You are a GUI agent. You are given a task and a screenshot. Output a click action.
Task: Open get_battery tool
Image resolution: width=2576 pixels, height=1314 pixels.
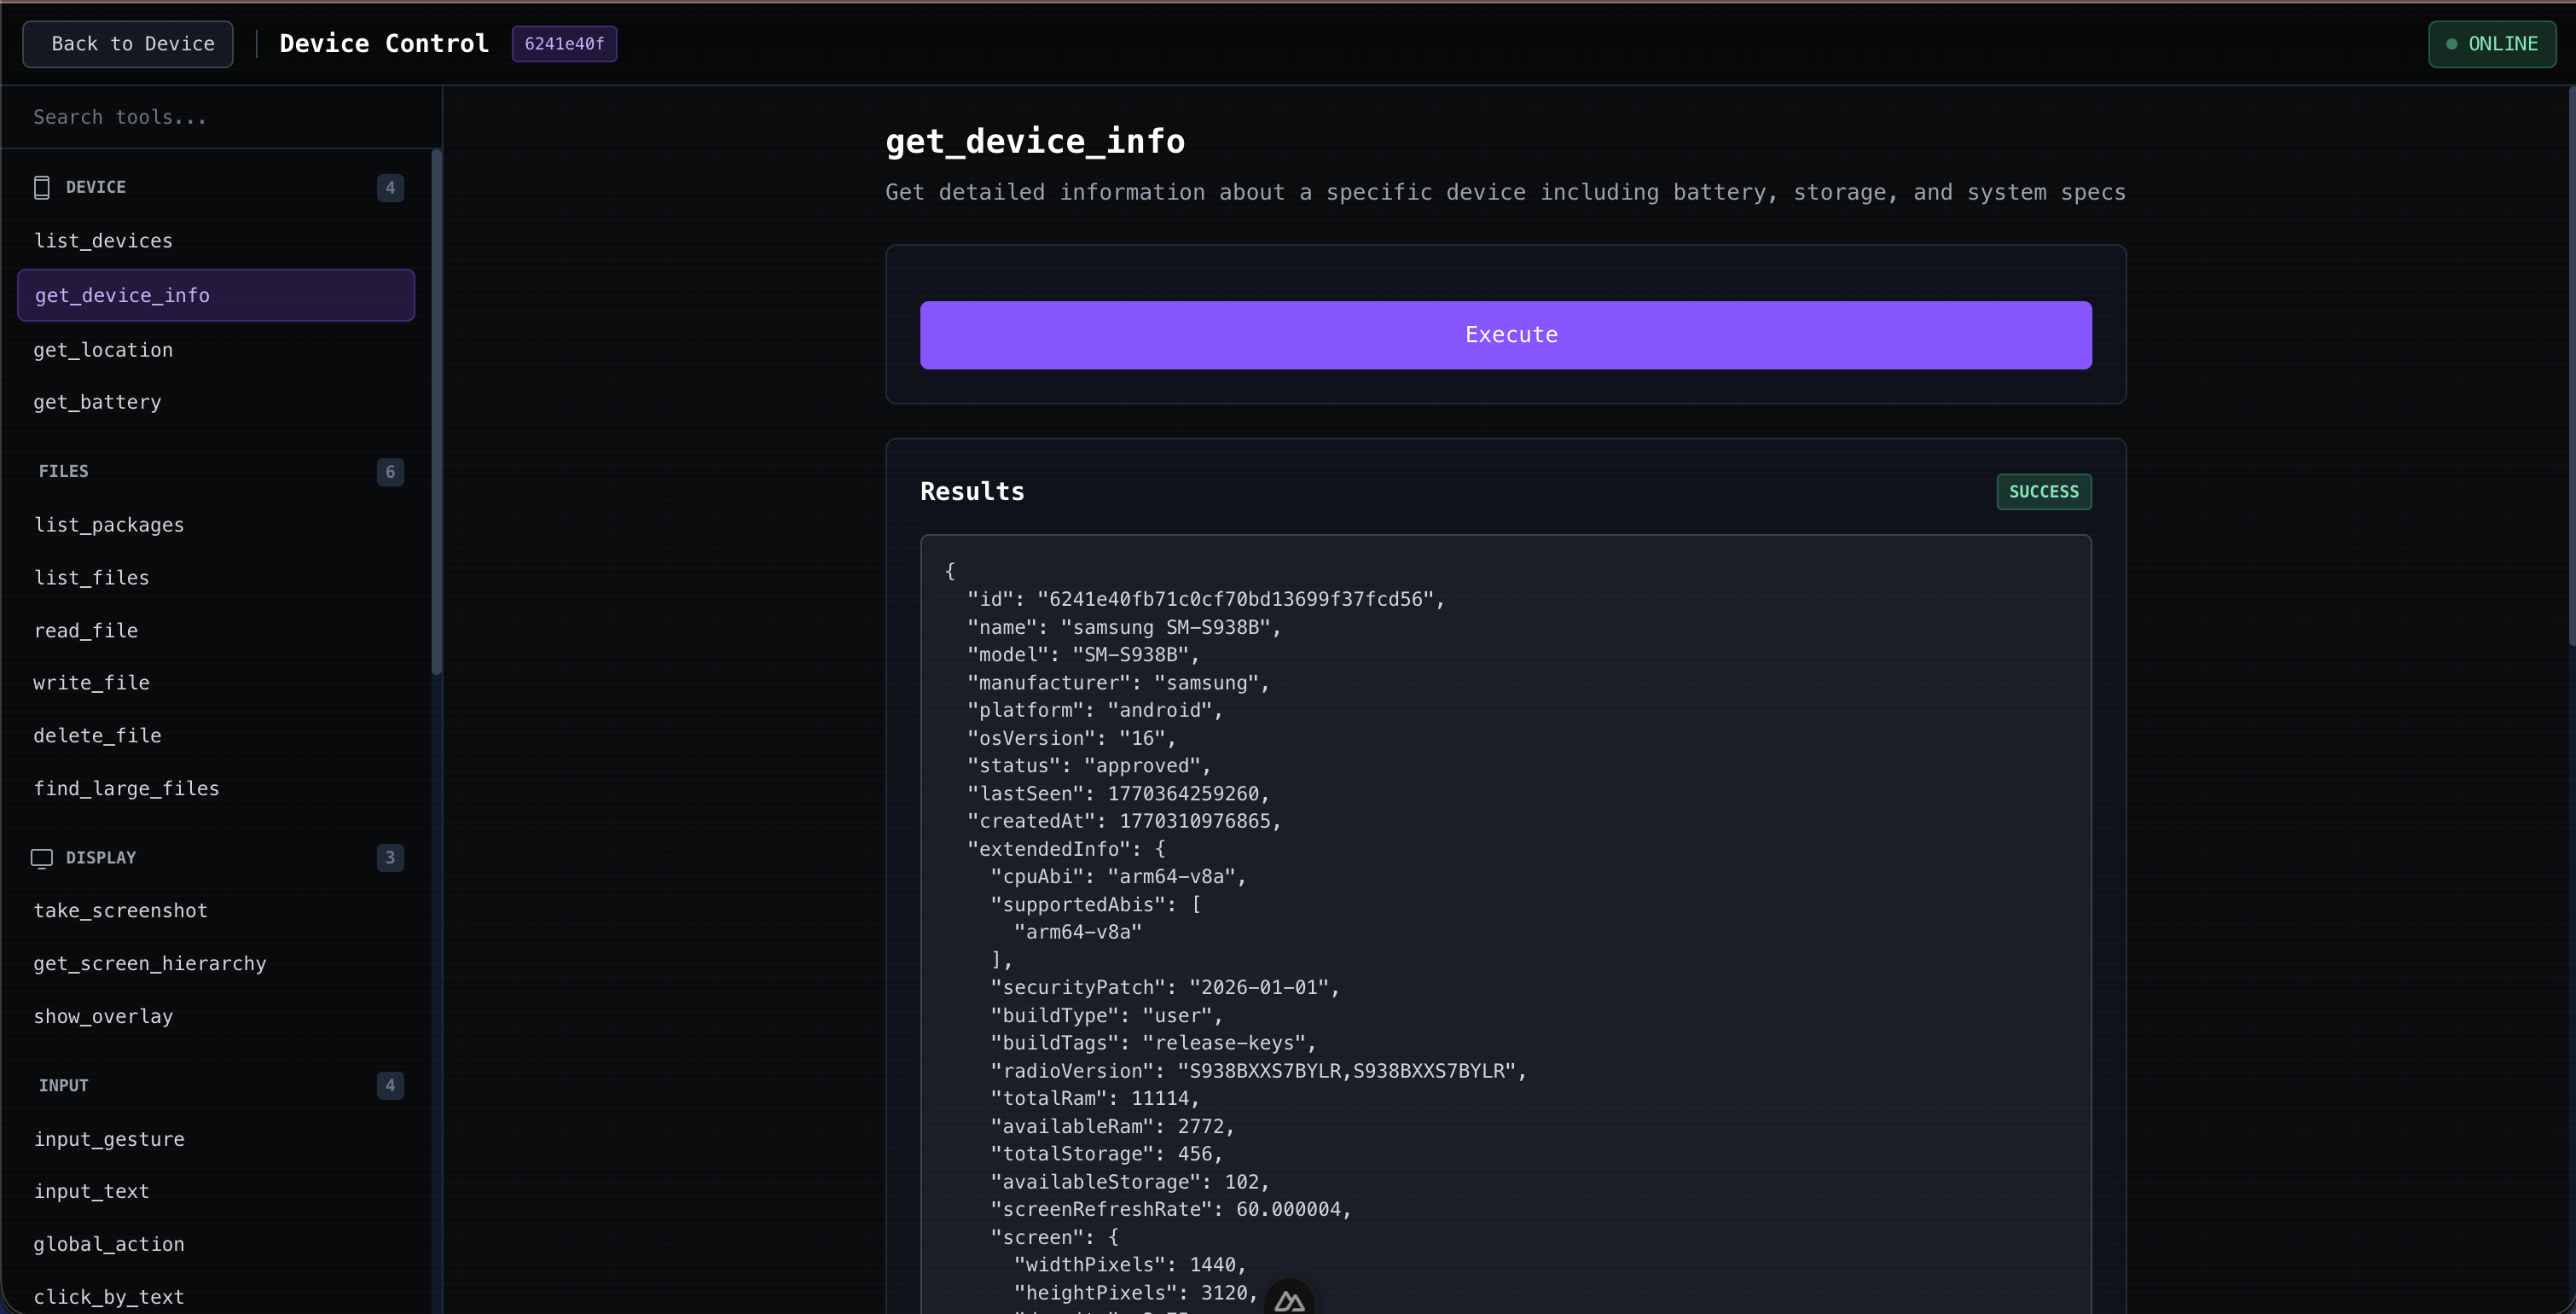tap(216, 402)
